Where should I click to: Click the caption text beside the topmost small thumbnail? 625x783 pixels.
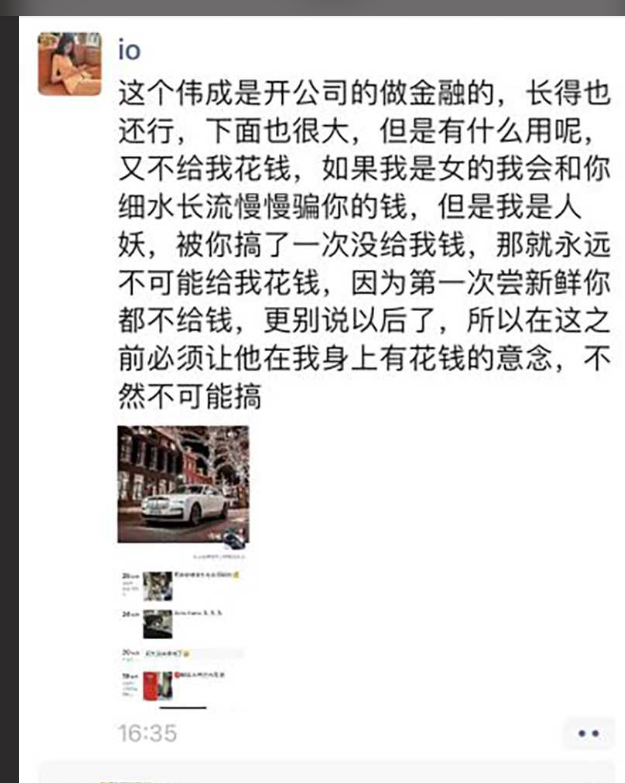[x=207, y=575]
